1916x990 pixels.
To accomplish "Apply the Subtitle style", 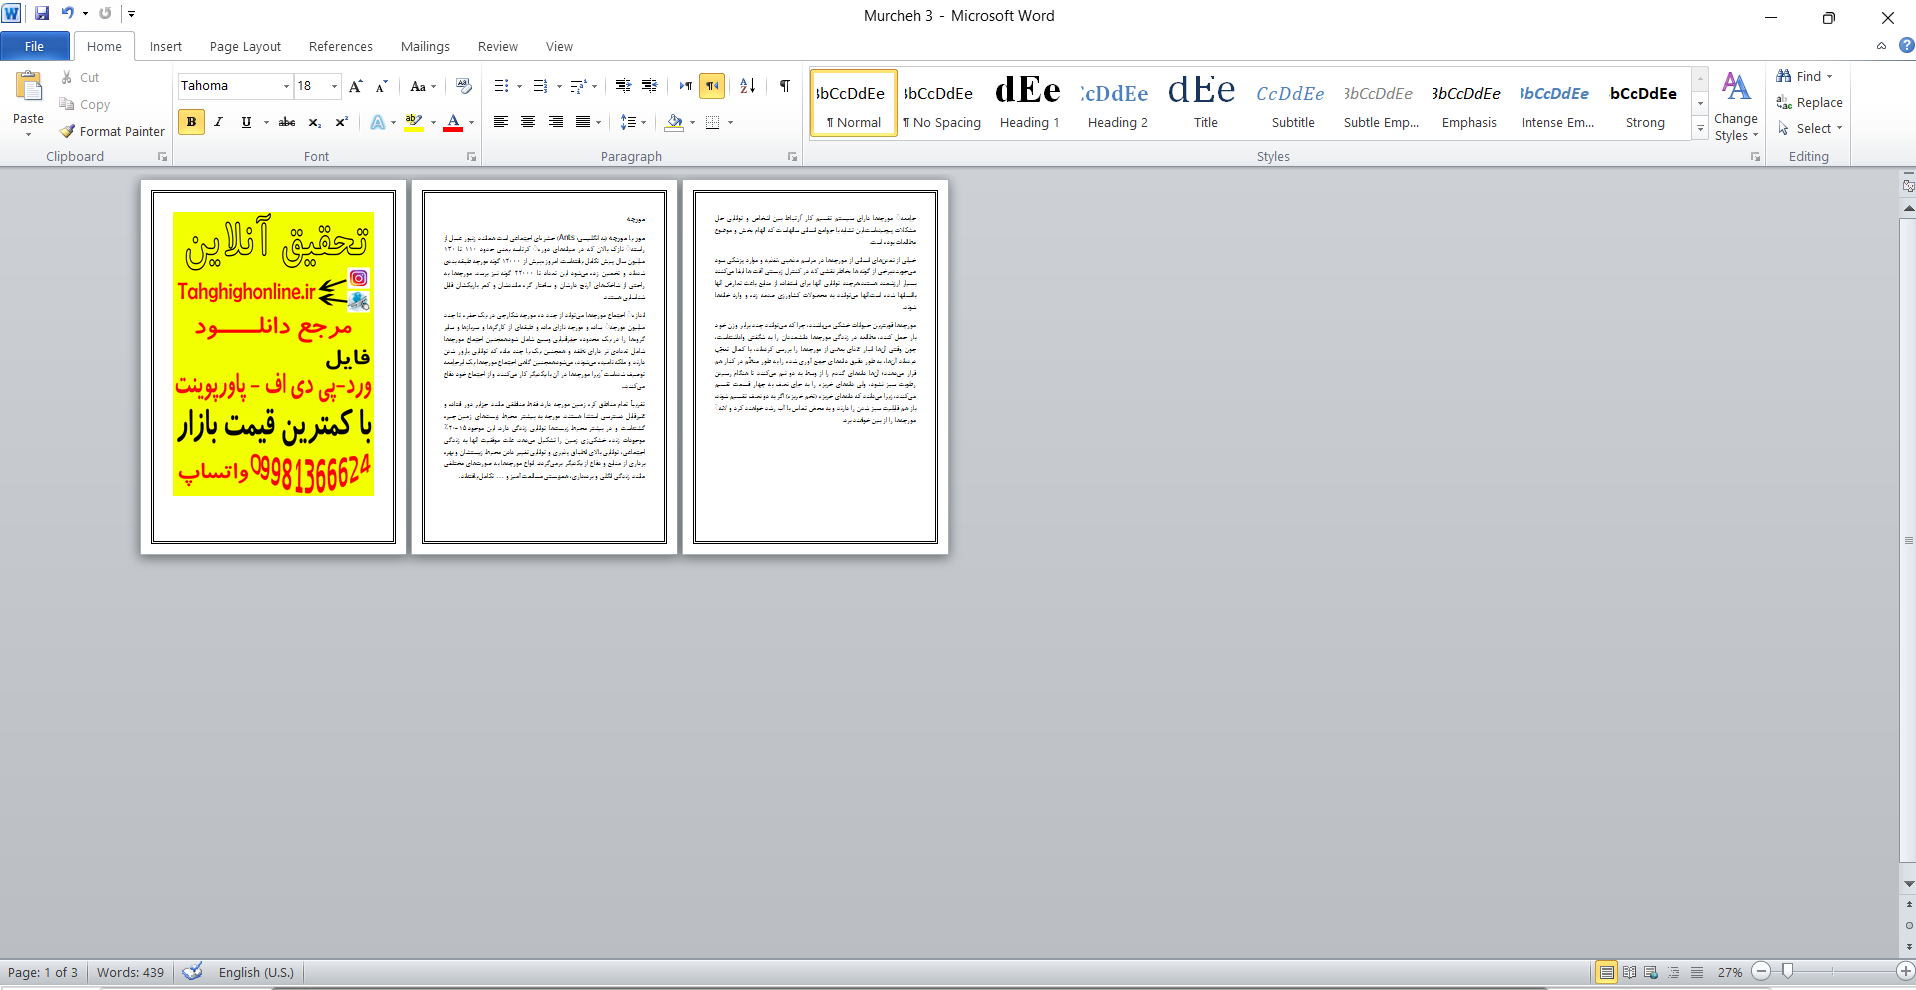I will (1293, 103).
